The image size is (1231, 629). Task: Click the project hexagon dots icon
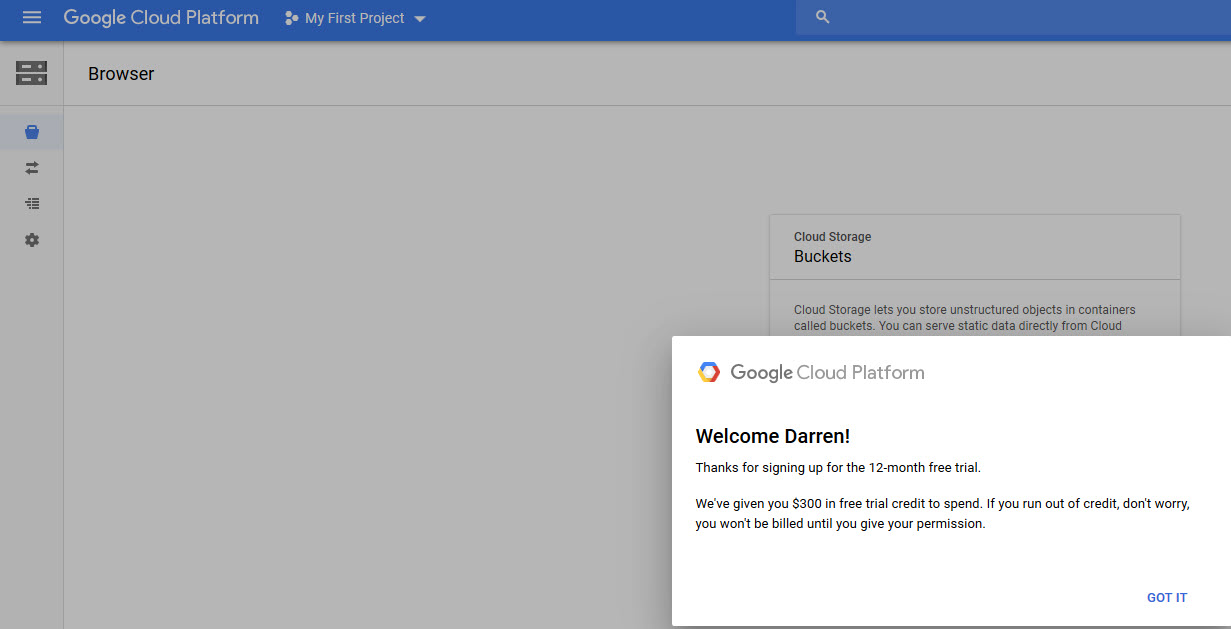pos(292,18)
